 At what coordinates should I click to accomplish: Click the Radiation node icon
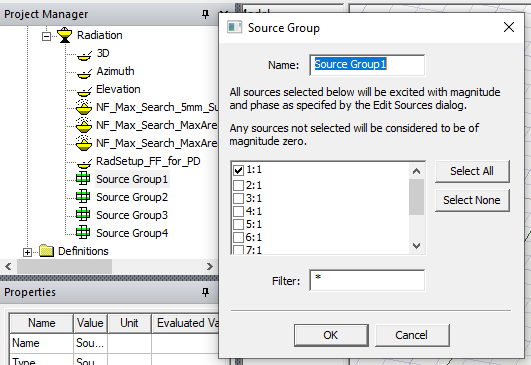click(x=65, y=35)
